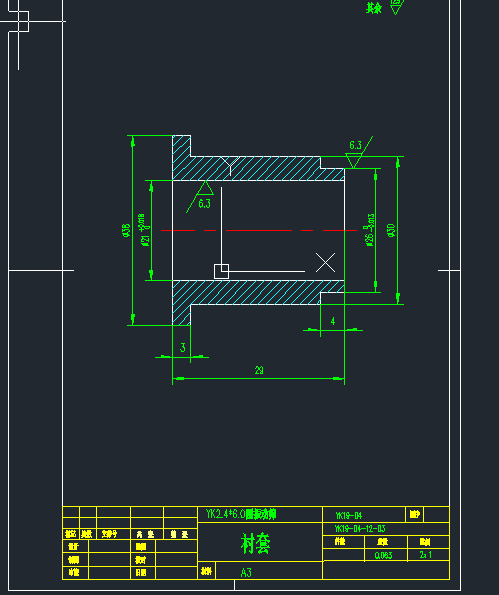
Task: Select the 29 overall length dimension text
Action: point(259,370)
